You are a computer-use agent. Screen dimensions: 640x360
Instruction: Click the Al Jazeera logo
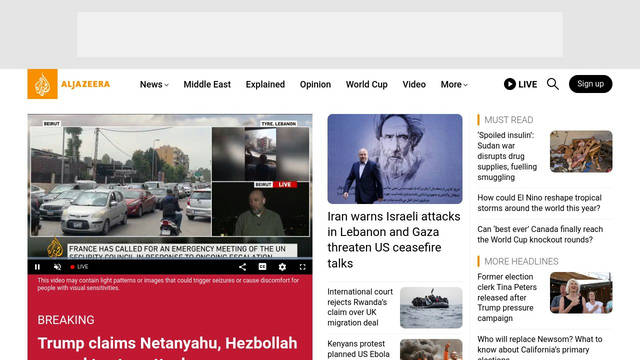coord(69,84)
